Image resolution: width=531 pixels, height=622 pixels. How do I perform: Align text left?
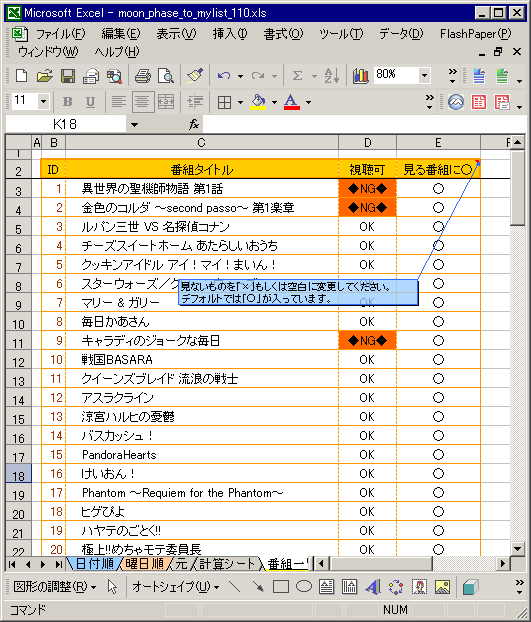[119, 102]
